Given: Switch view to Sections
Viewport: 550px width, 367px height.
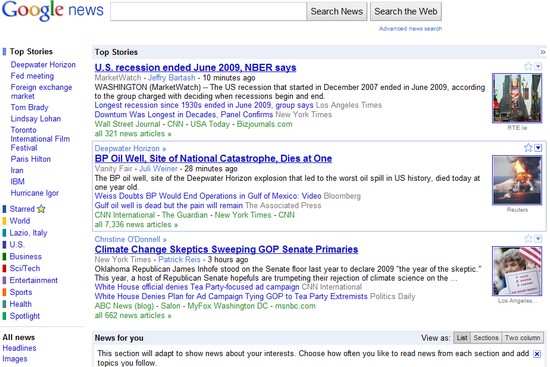Looking at the screenshot, I should pyautogui.click(x=486, y=338).
